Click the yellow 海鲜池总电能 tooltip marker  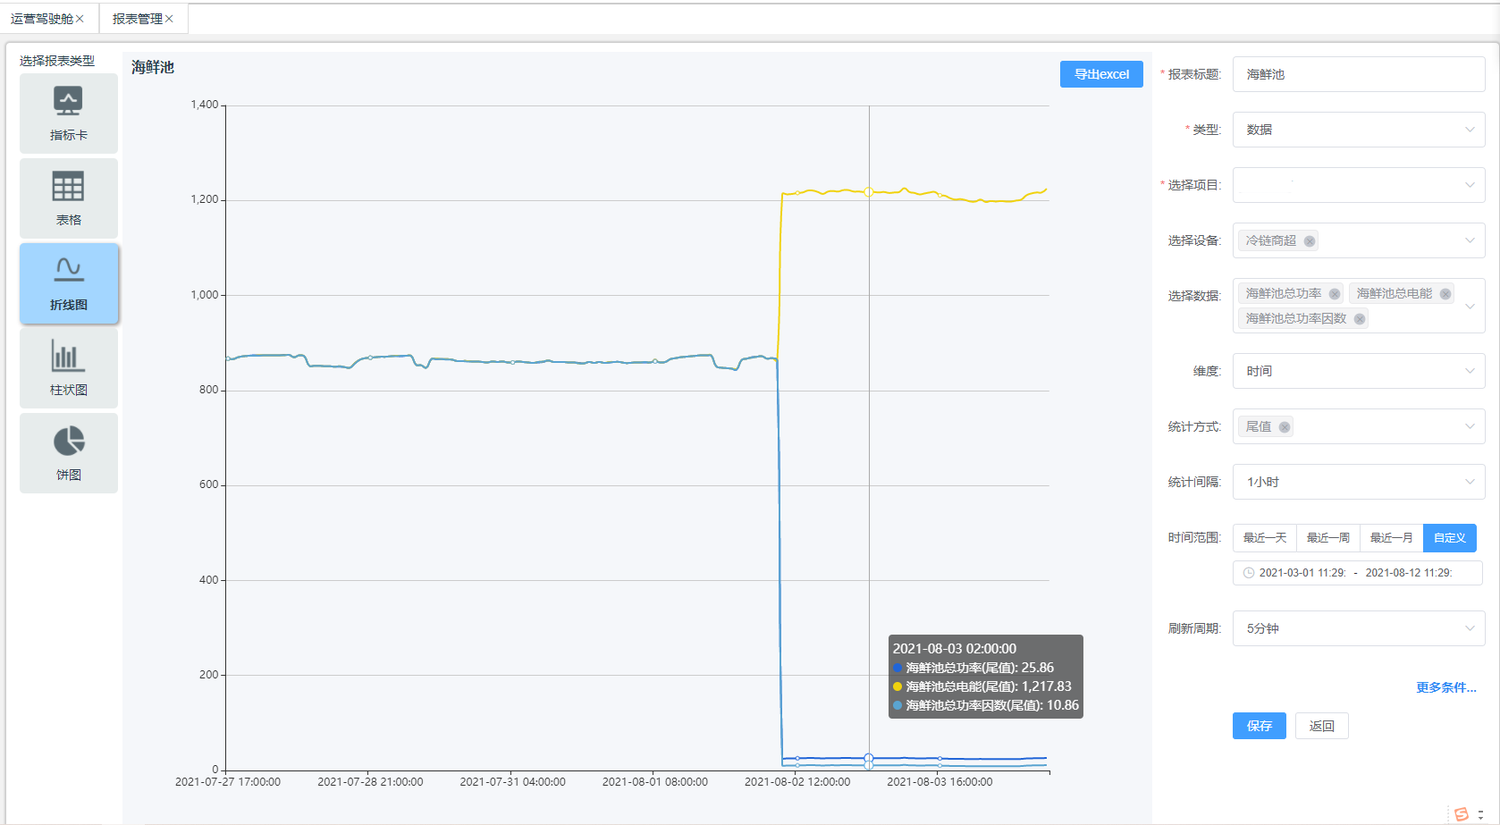897,687
